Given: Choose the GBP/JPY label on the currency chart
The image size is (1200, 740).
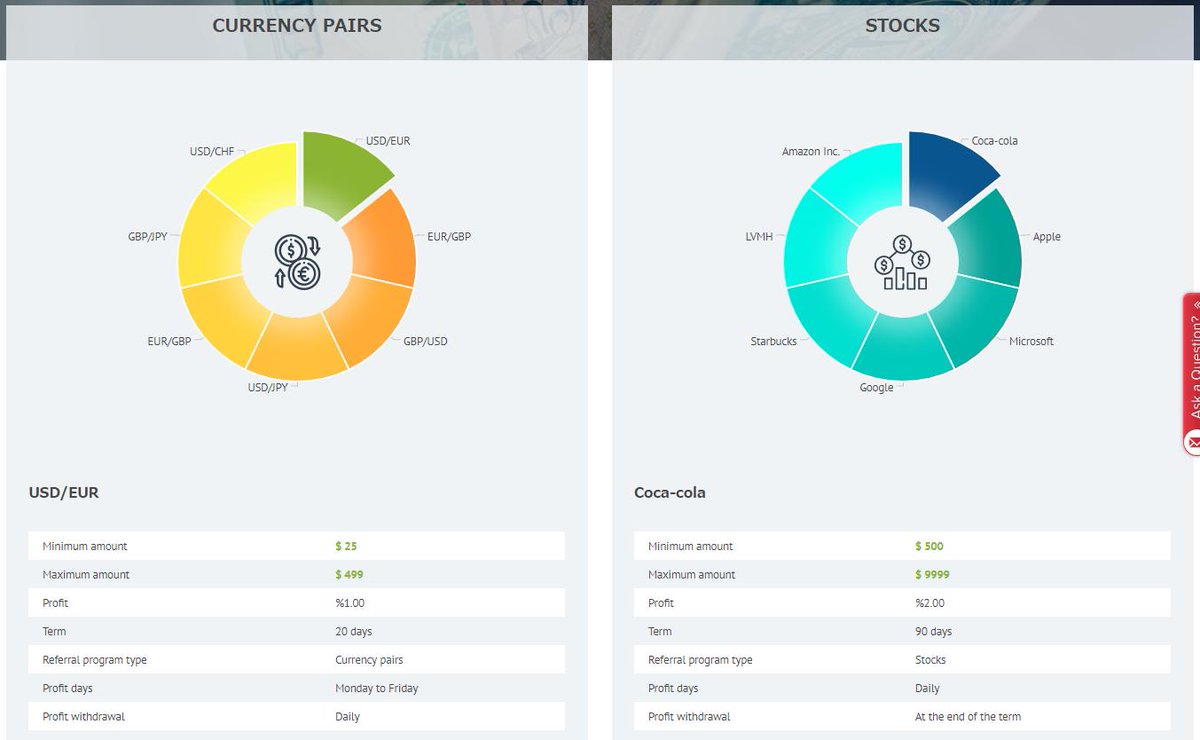Looking at the screenshot, I should [148, 237].
